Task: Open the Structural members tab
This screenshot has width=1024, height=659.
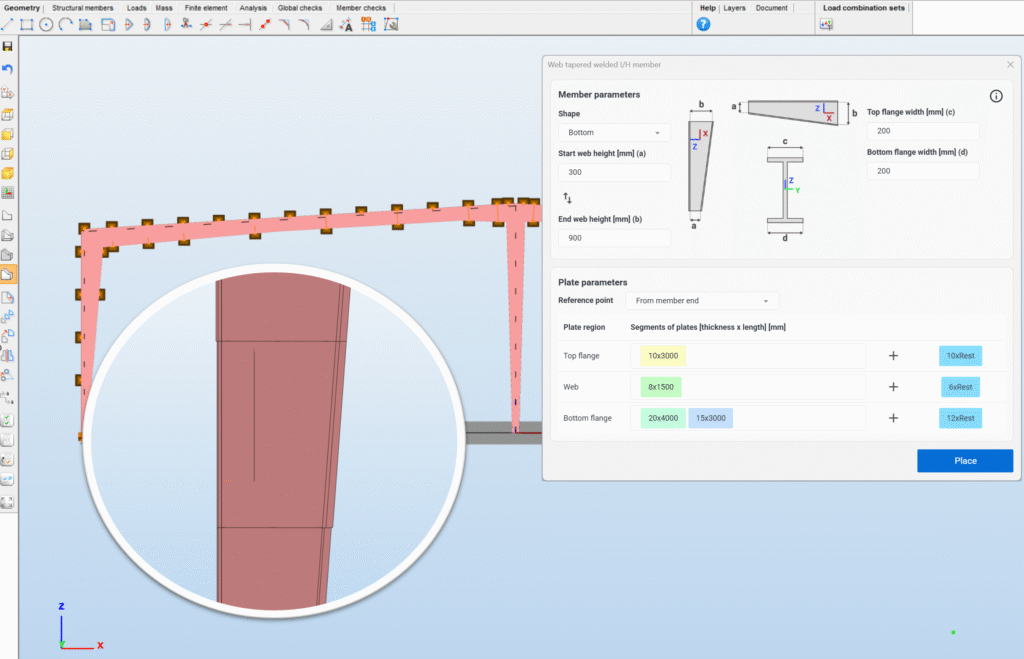Action: [82, 7]
